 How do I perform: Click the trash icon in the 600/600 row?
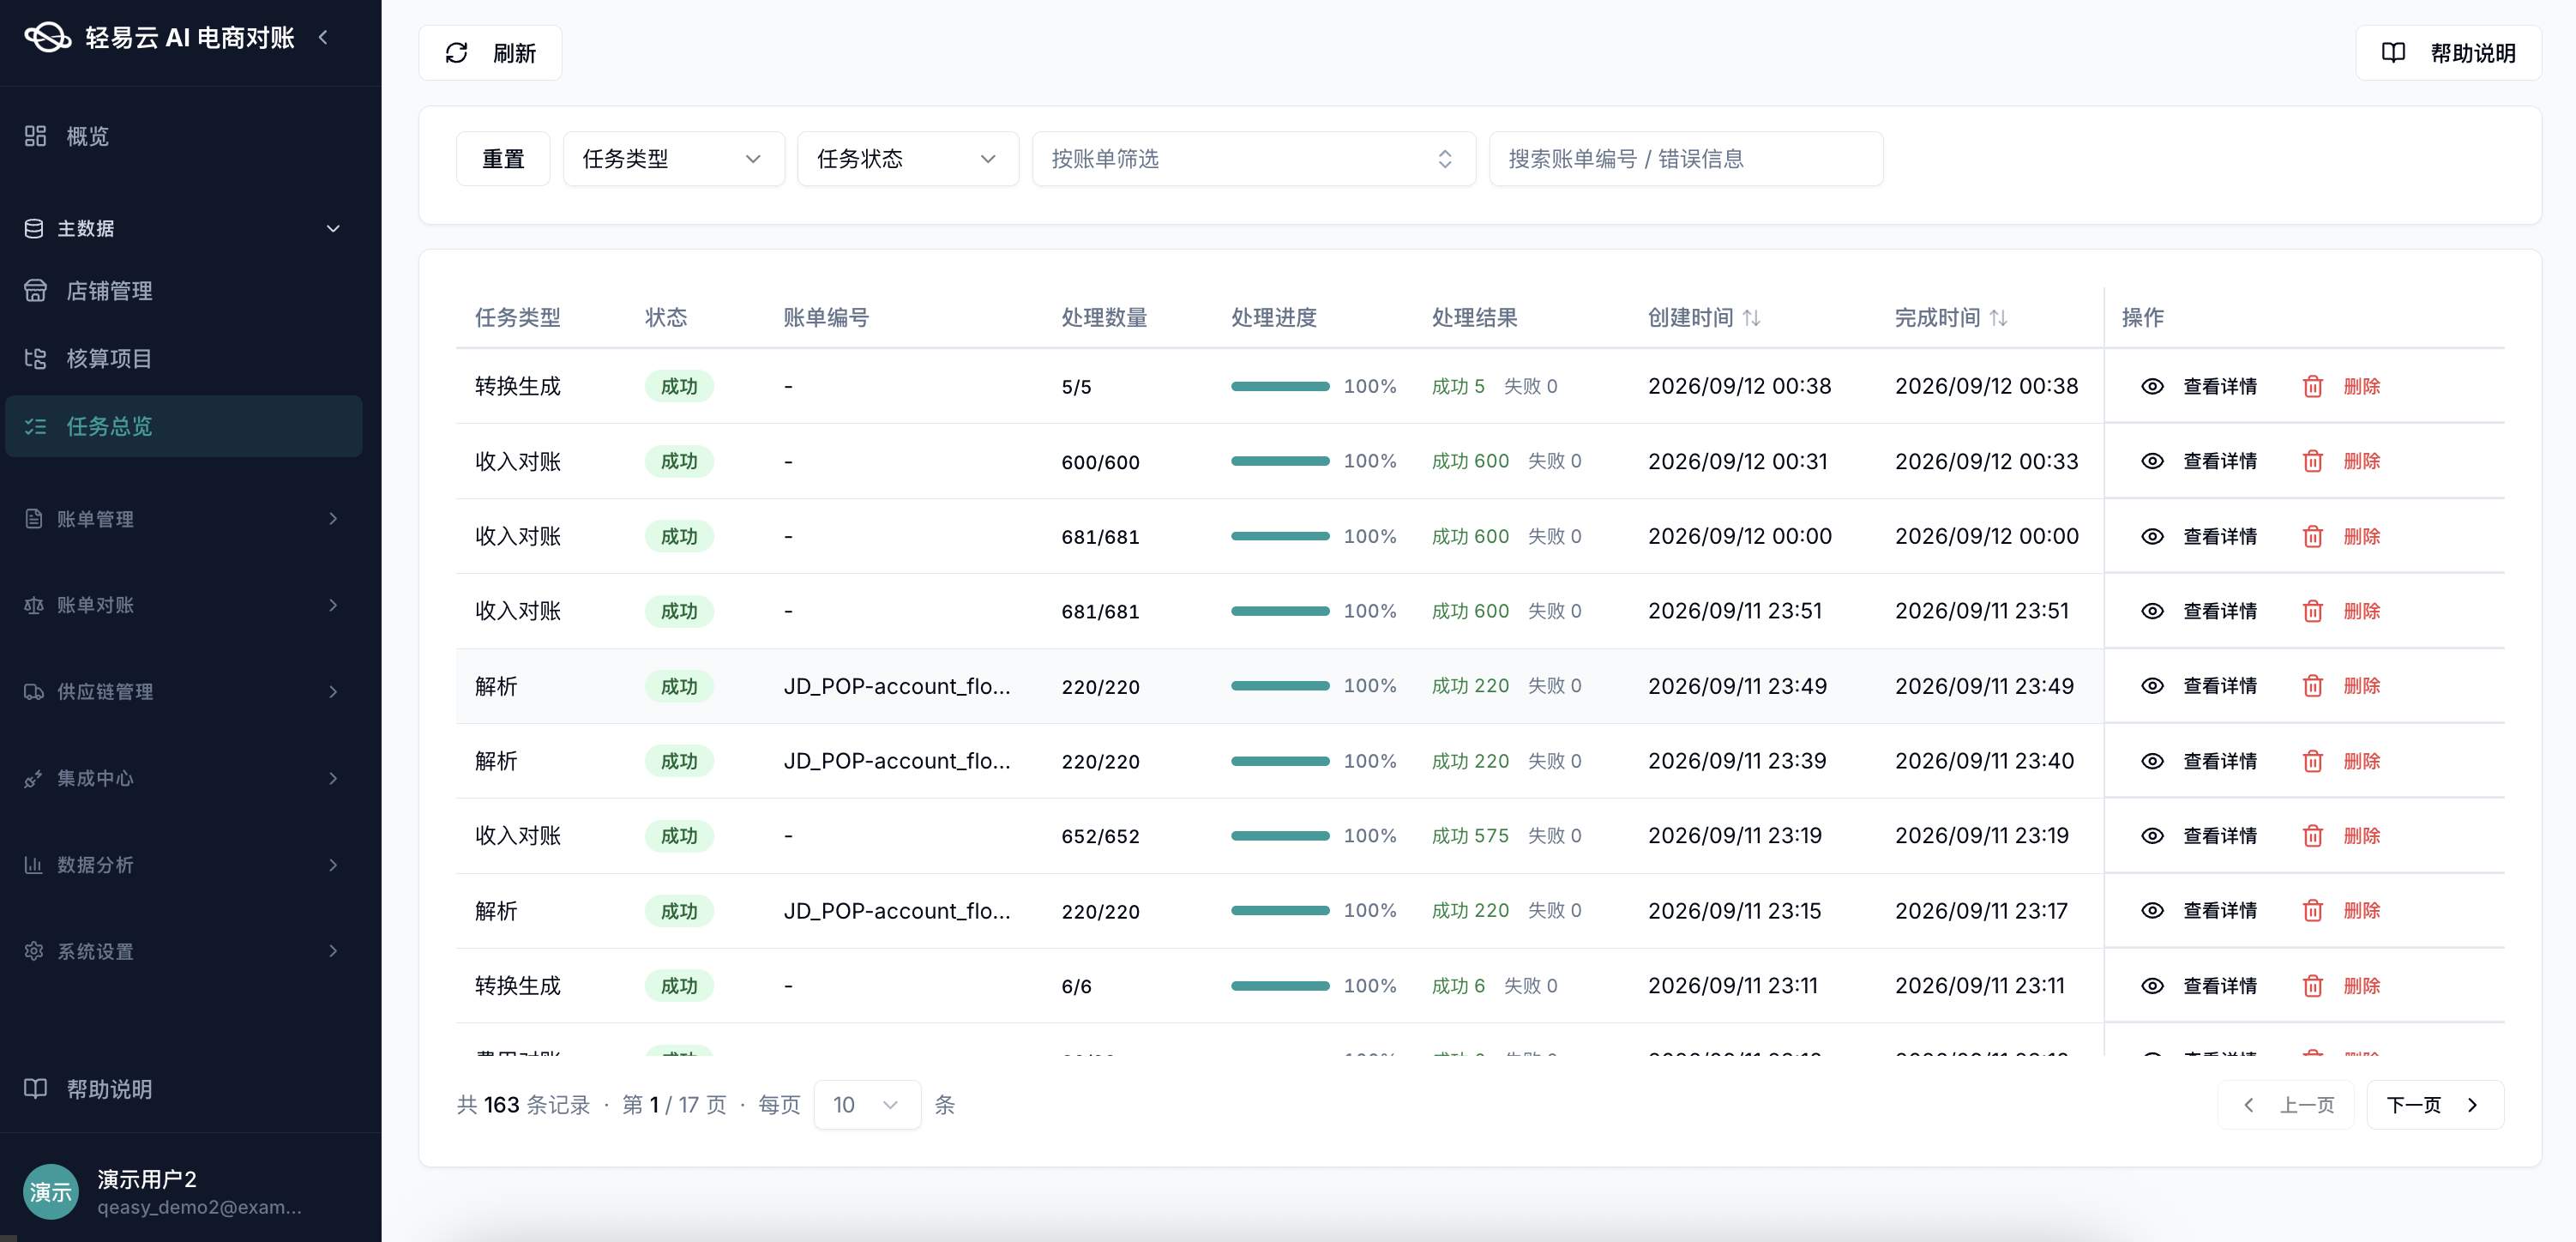pyautogui.click(x=2313, y=461)
